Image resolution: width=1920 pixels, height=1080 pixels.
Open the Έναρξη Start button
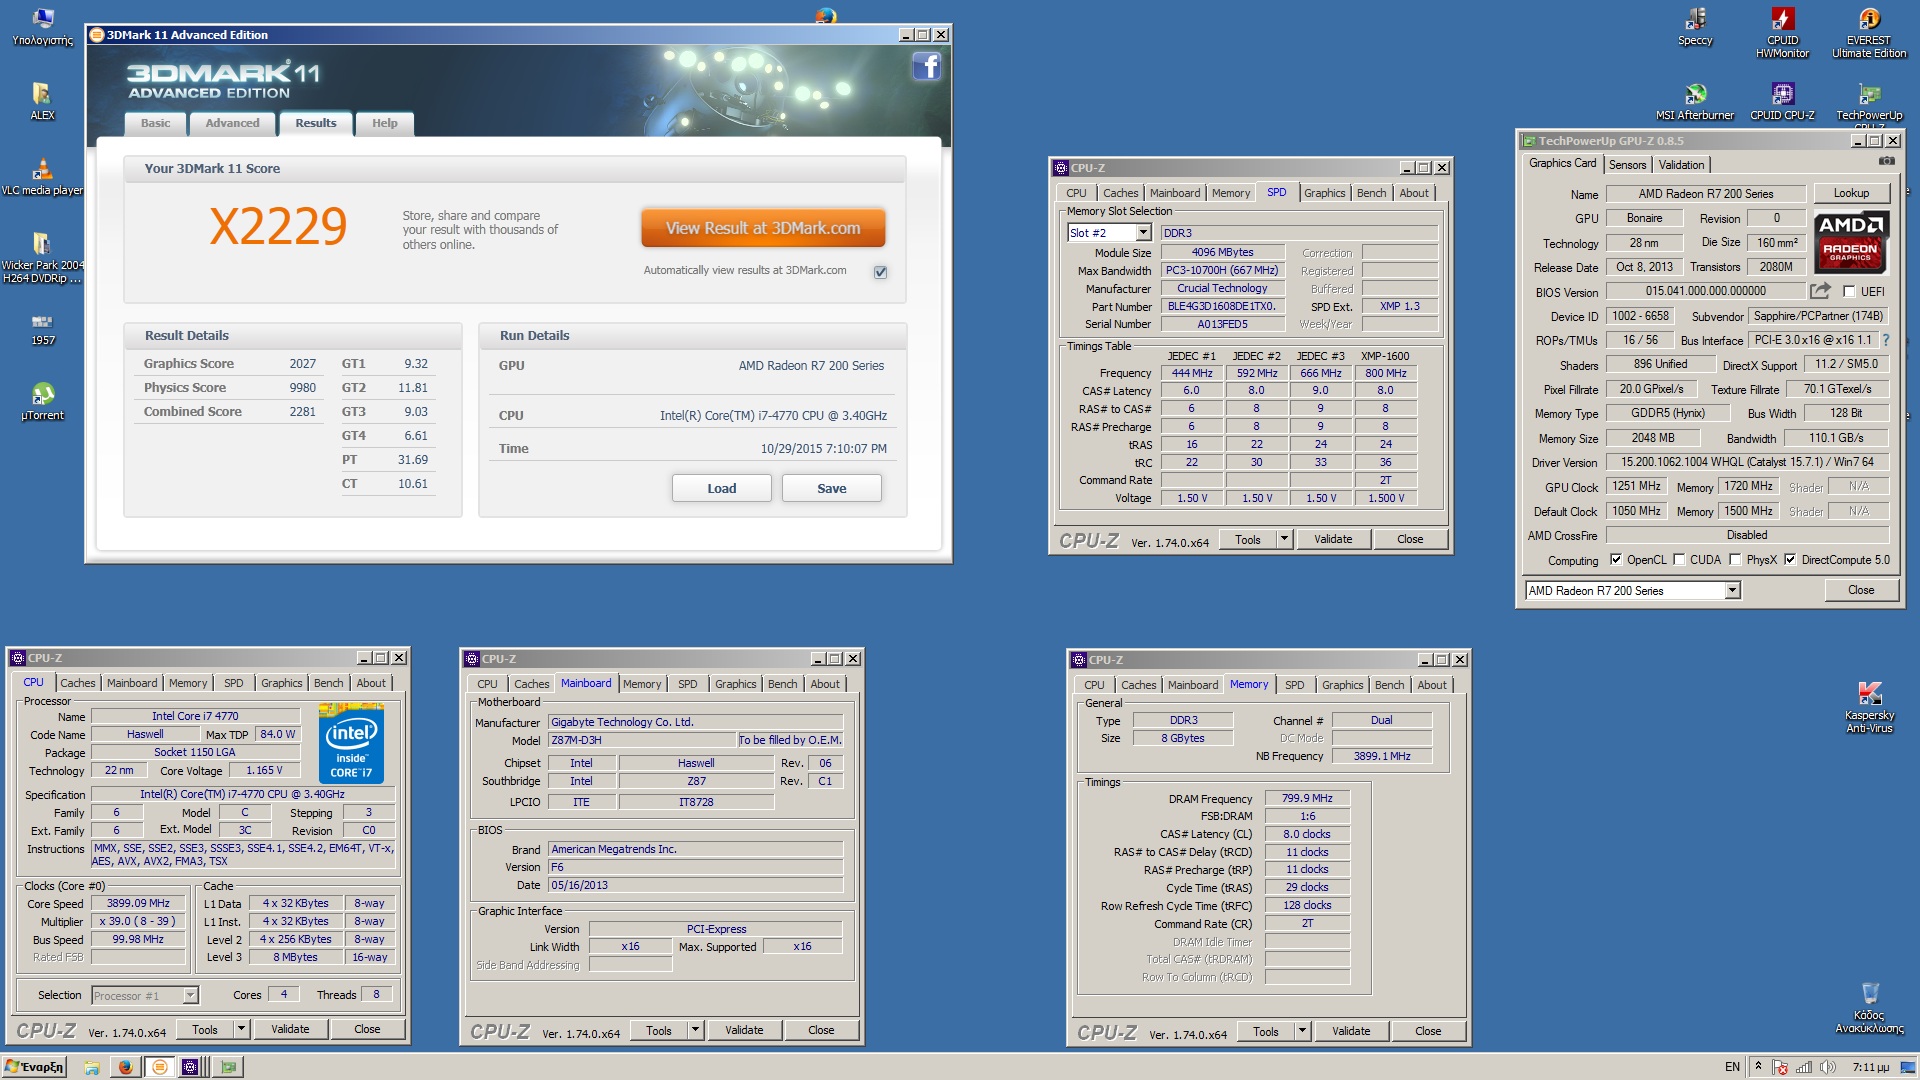point(35,1067)
